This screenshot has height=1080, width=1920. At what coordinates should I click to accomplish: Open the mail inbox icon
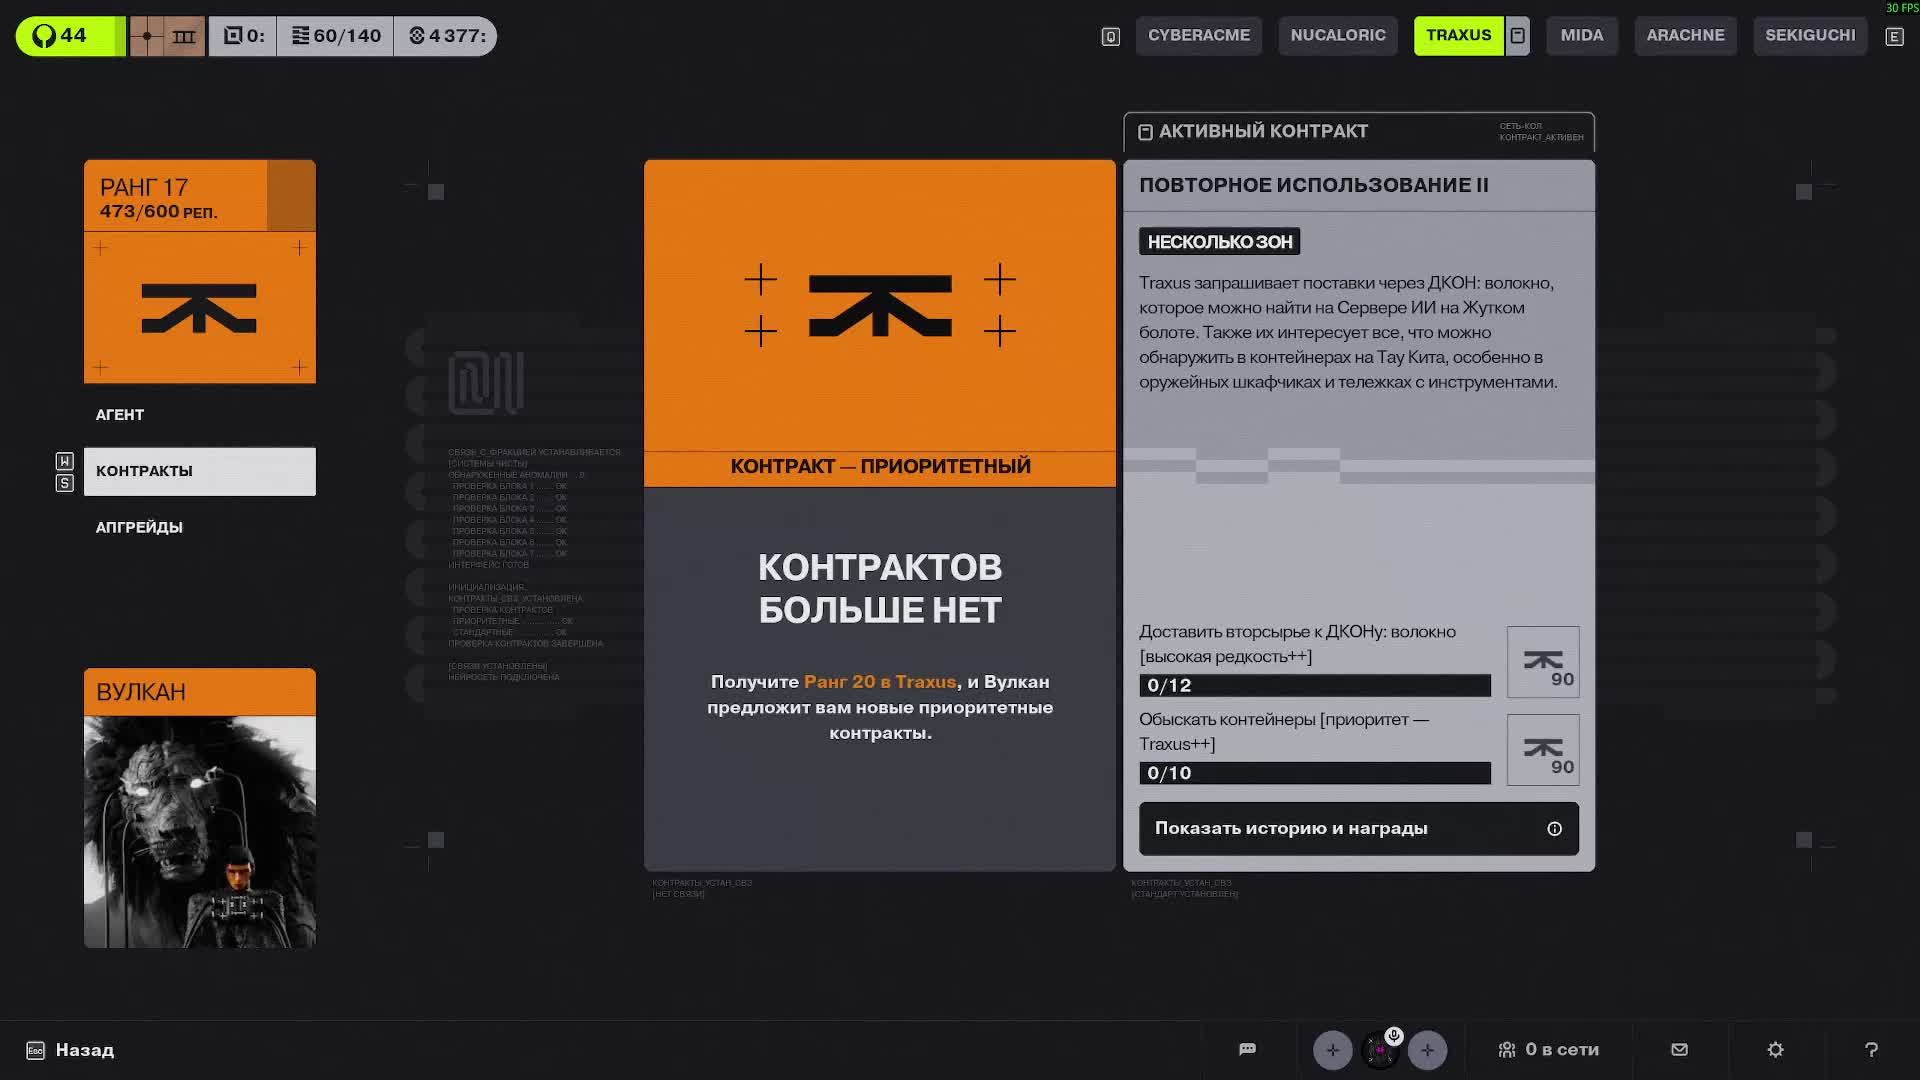1679,1049
